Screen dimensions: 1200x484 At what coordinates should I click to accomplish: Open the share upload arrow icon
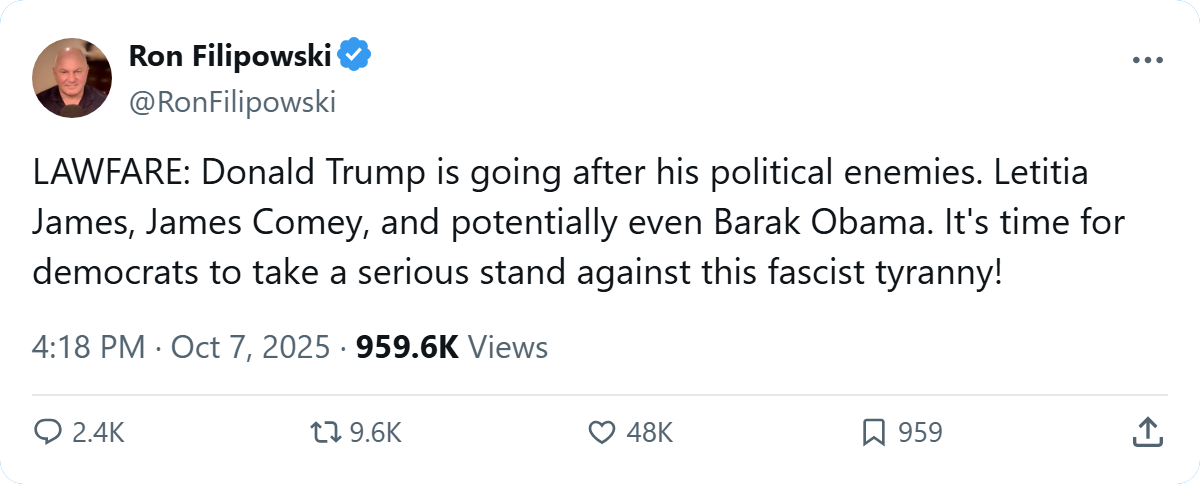click(x=1147, y=432)
